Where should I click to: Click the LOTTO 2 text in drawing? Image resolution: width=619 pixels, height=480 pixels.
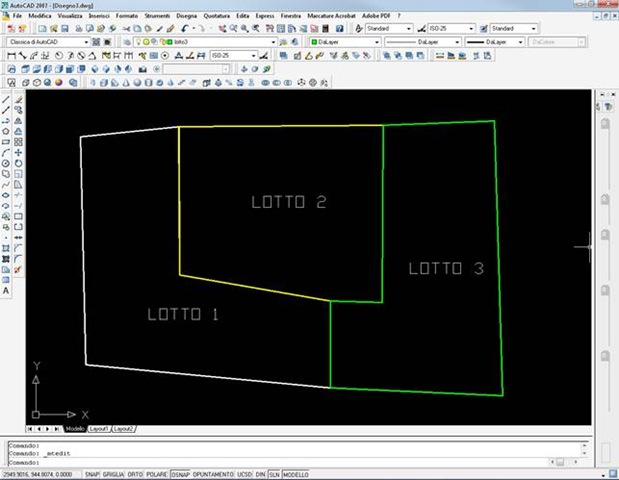[x=289, y=202]
